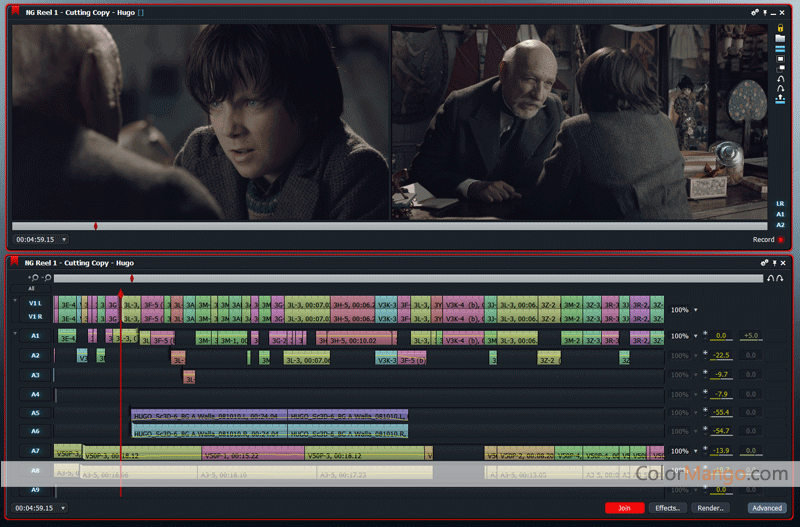Click the redo arrow in viewer sidebar
Viewport: 800px width, 527px height.
pos(780,89)
